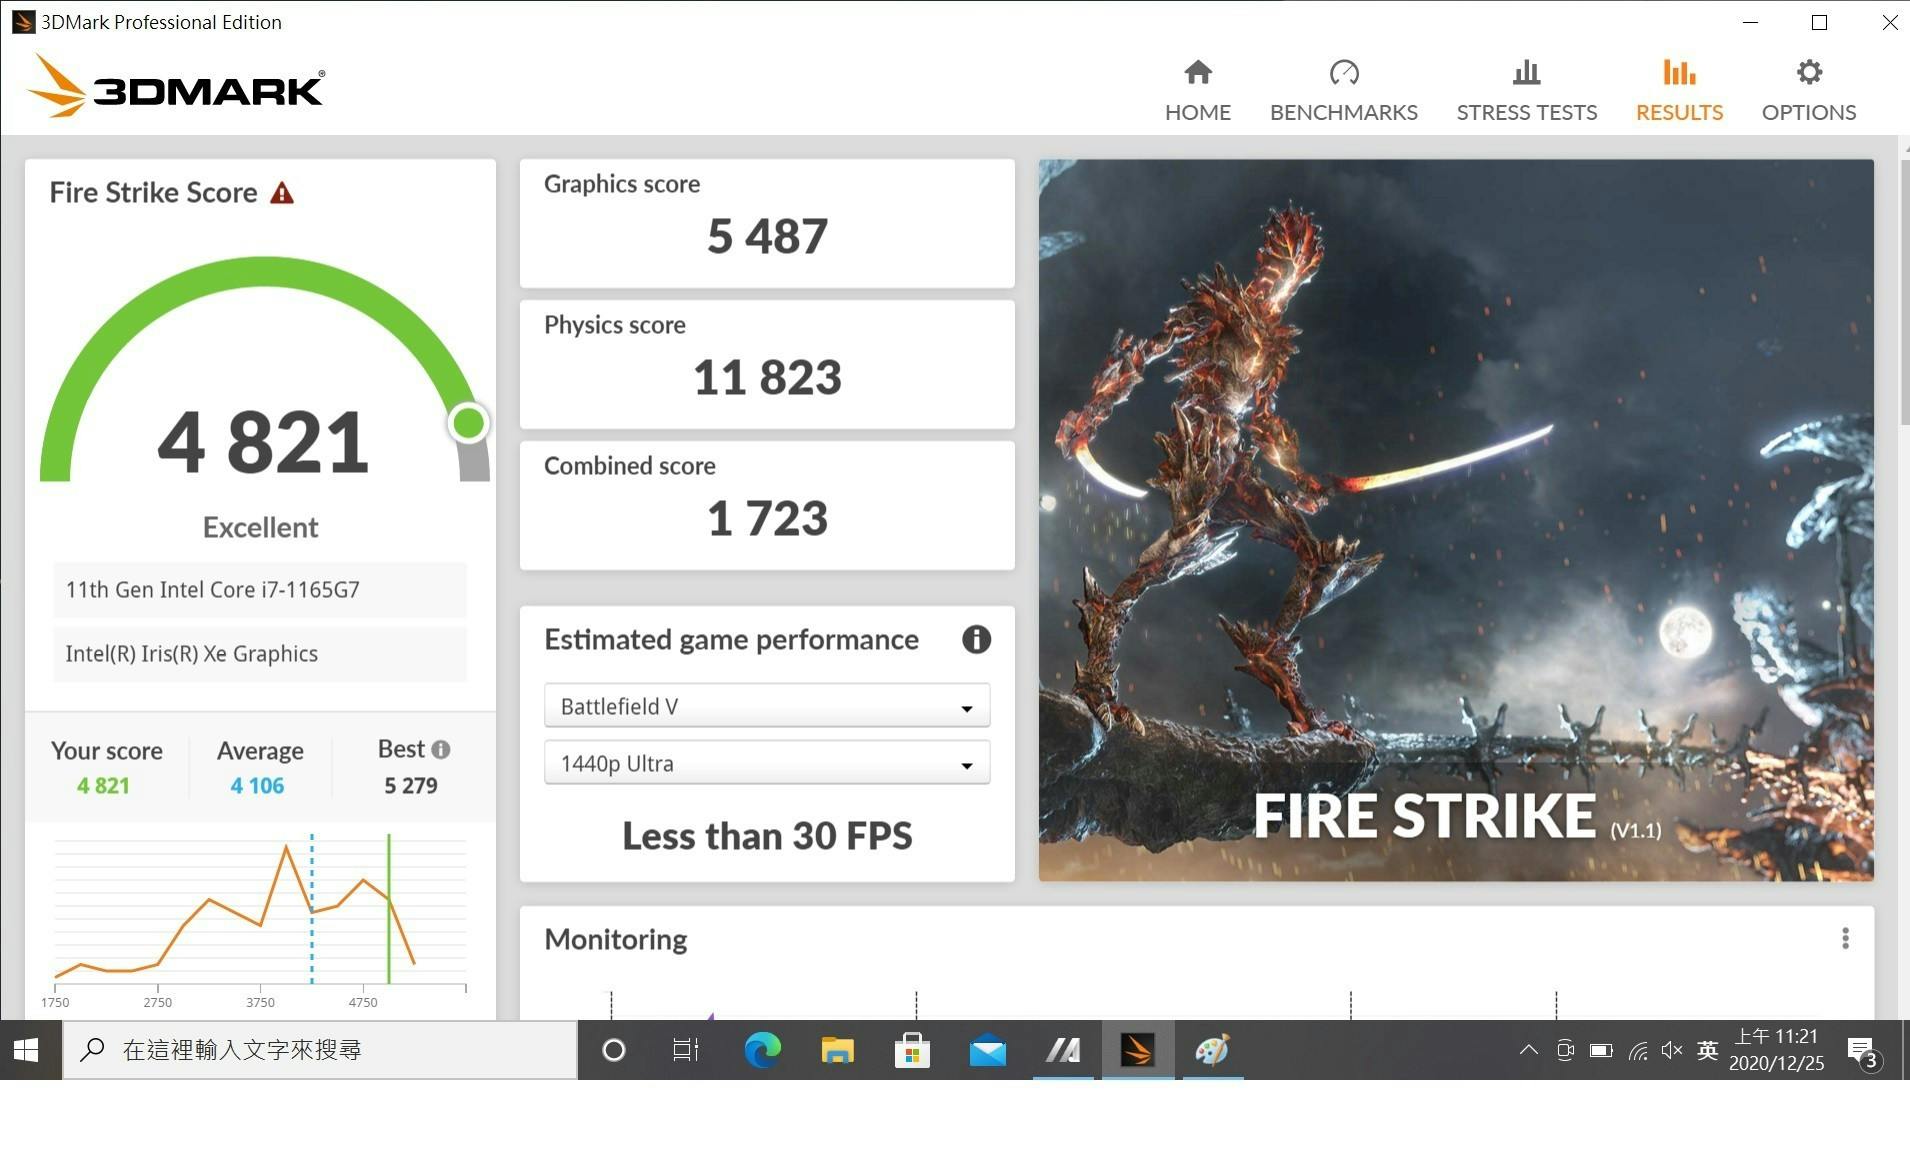This screenshot has width=1910, height=1169.
Task: Open the OPTIONS tab
Action: tap(1808, 90)
